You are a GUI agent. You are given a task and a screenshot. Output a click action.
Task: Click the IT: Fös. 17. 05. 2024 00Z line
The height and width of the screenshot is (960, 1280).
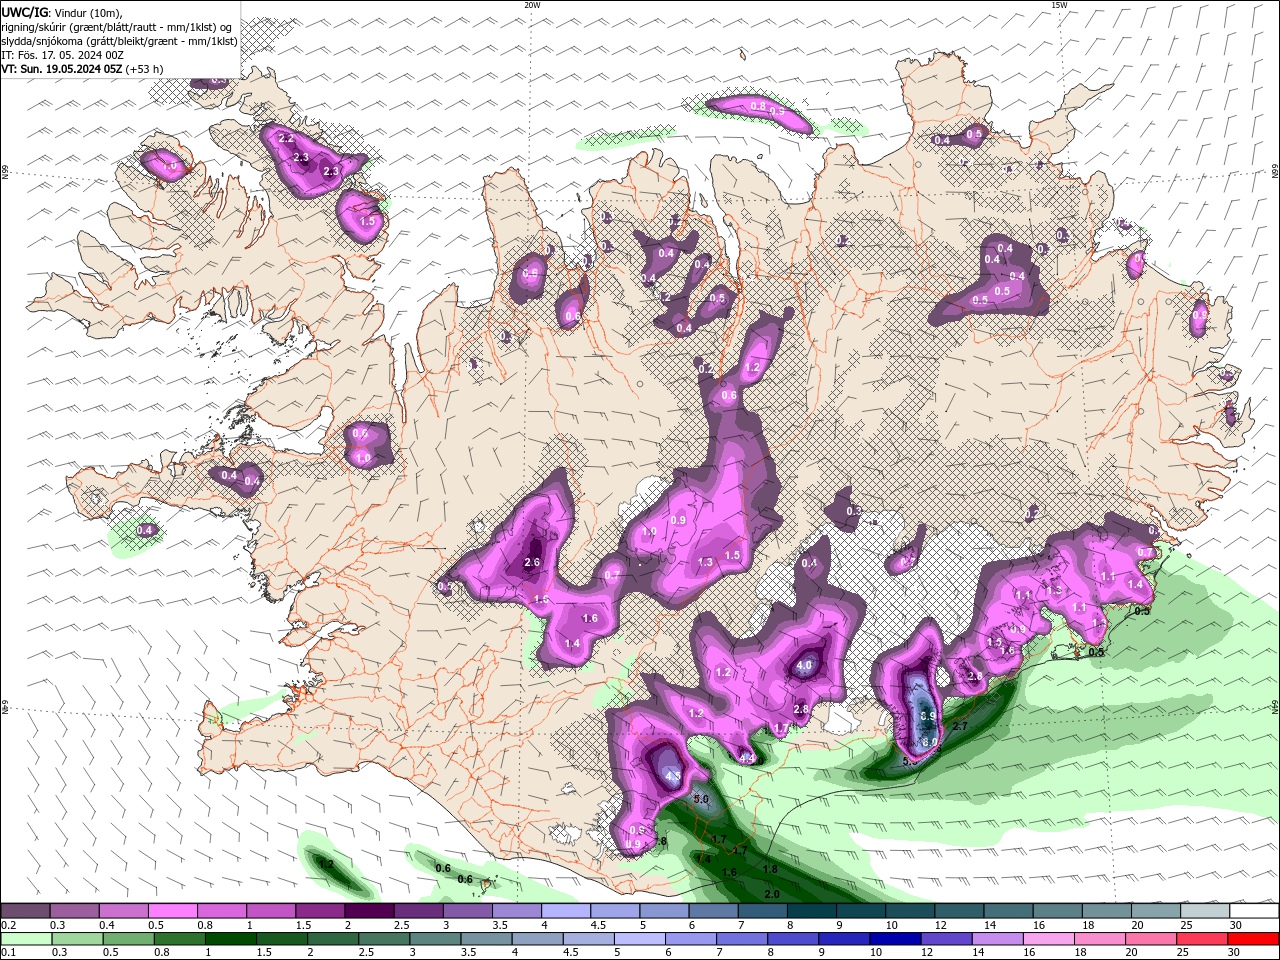coord(62,55)
